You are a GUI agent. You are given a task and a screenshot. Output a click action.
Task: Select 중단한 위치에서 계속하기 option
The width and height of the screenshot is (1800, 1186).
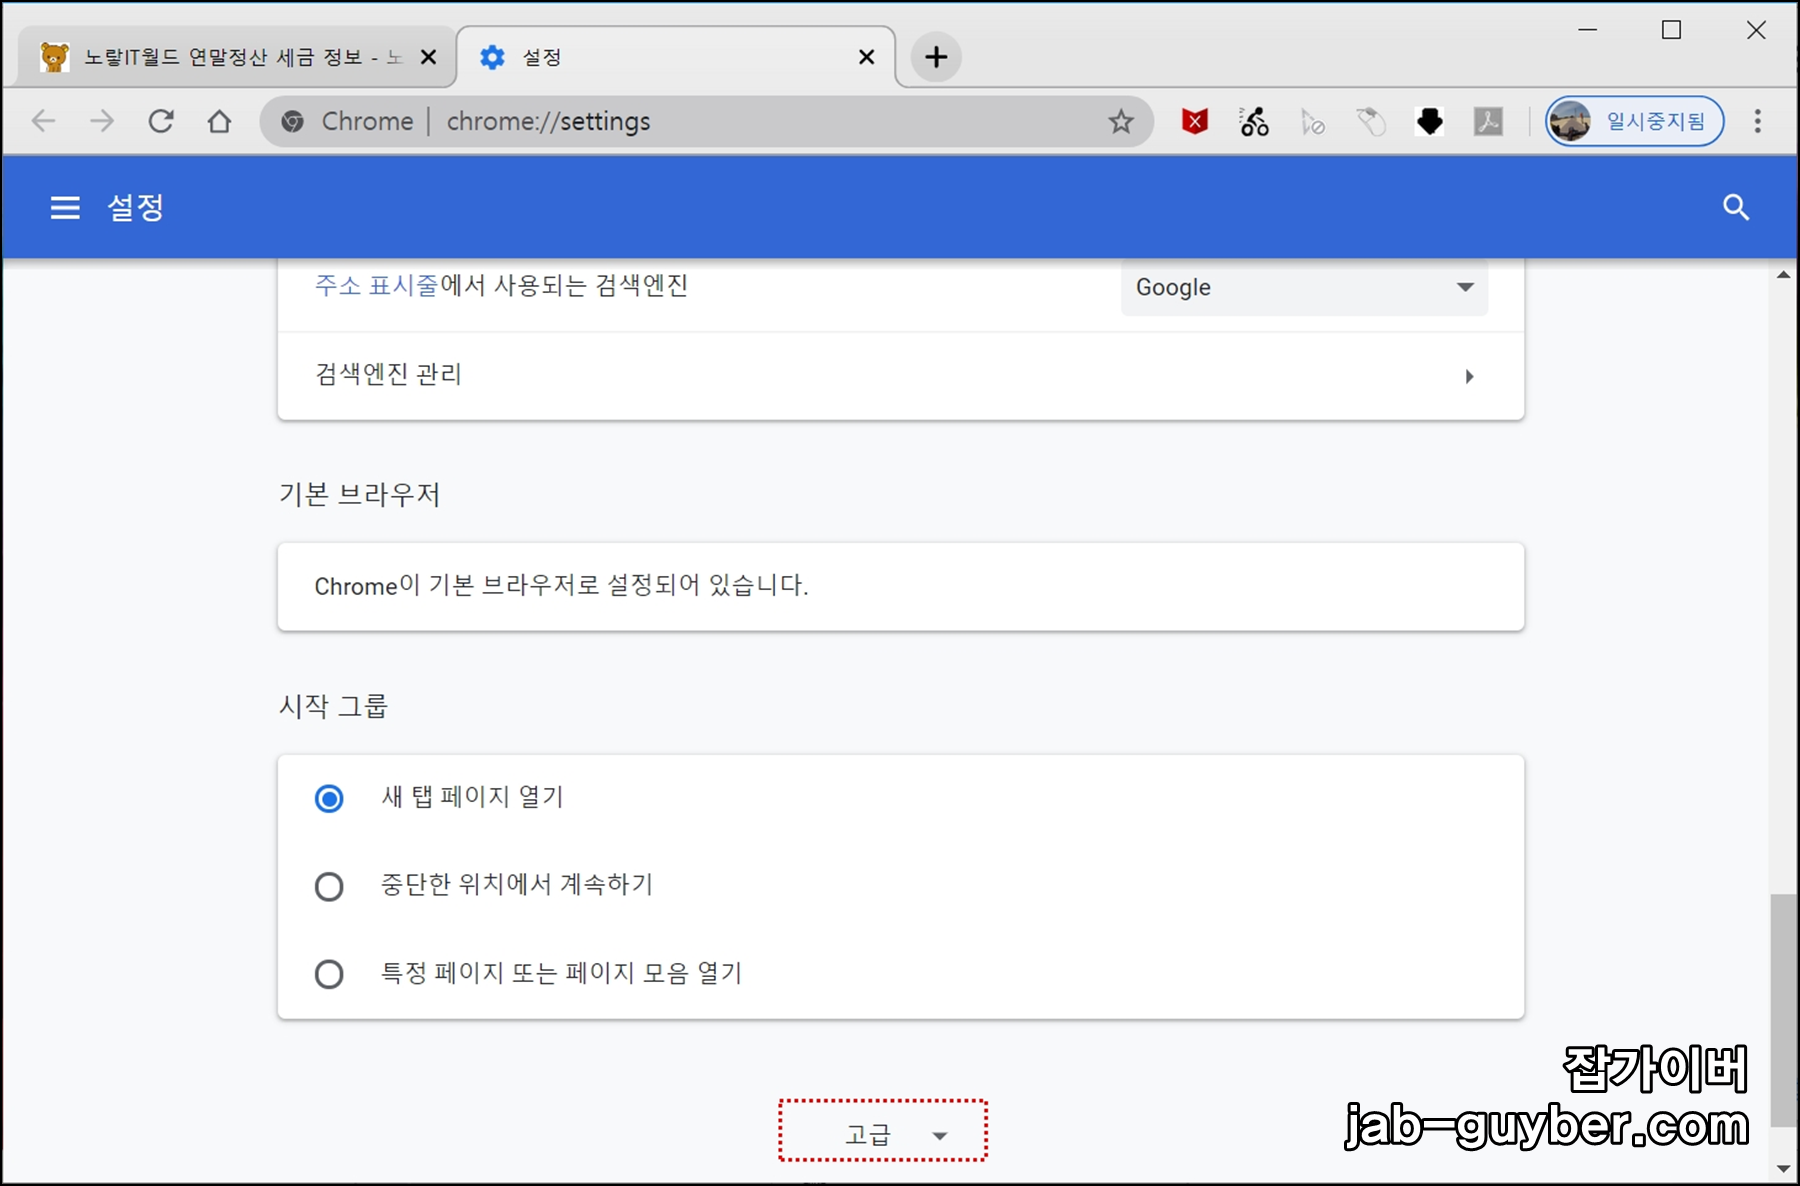(330, 886)
